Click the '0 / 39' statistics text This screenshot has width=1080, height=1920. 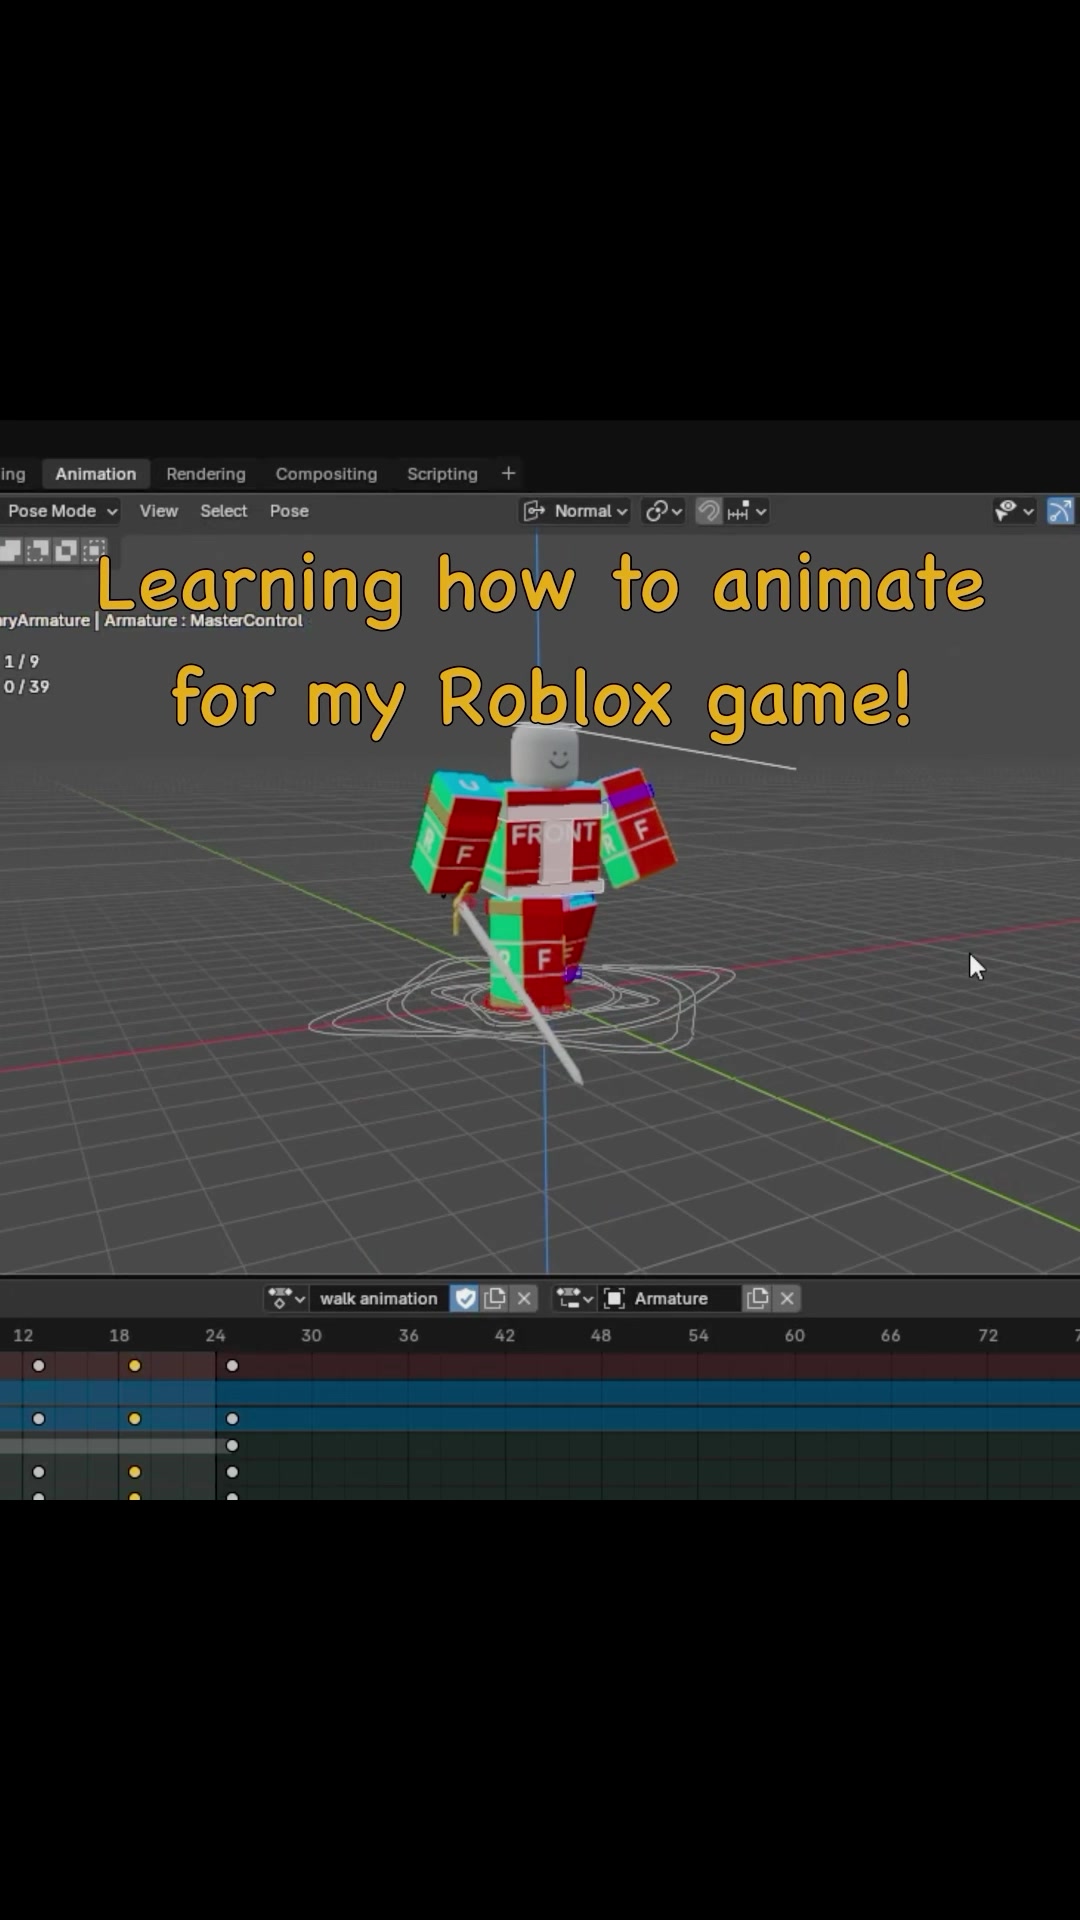pos(26,687)
